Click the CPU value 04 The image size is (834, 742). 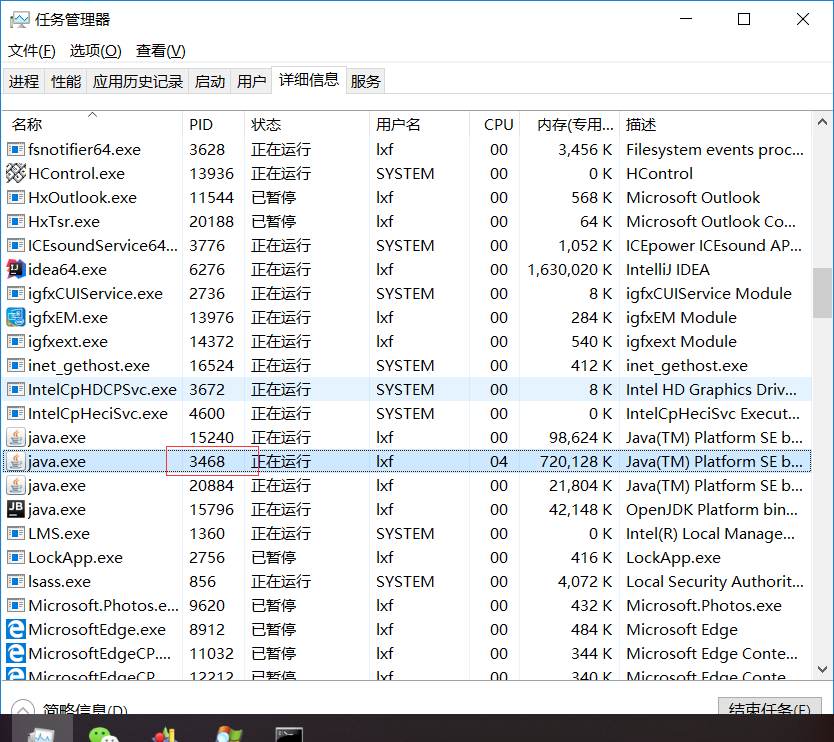[498, 461]
